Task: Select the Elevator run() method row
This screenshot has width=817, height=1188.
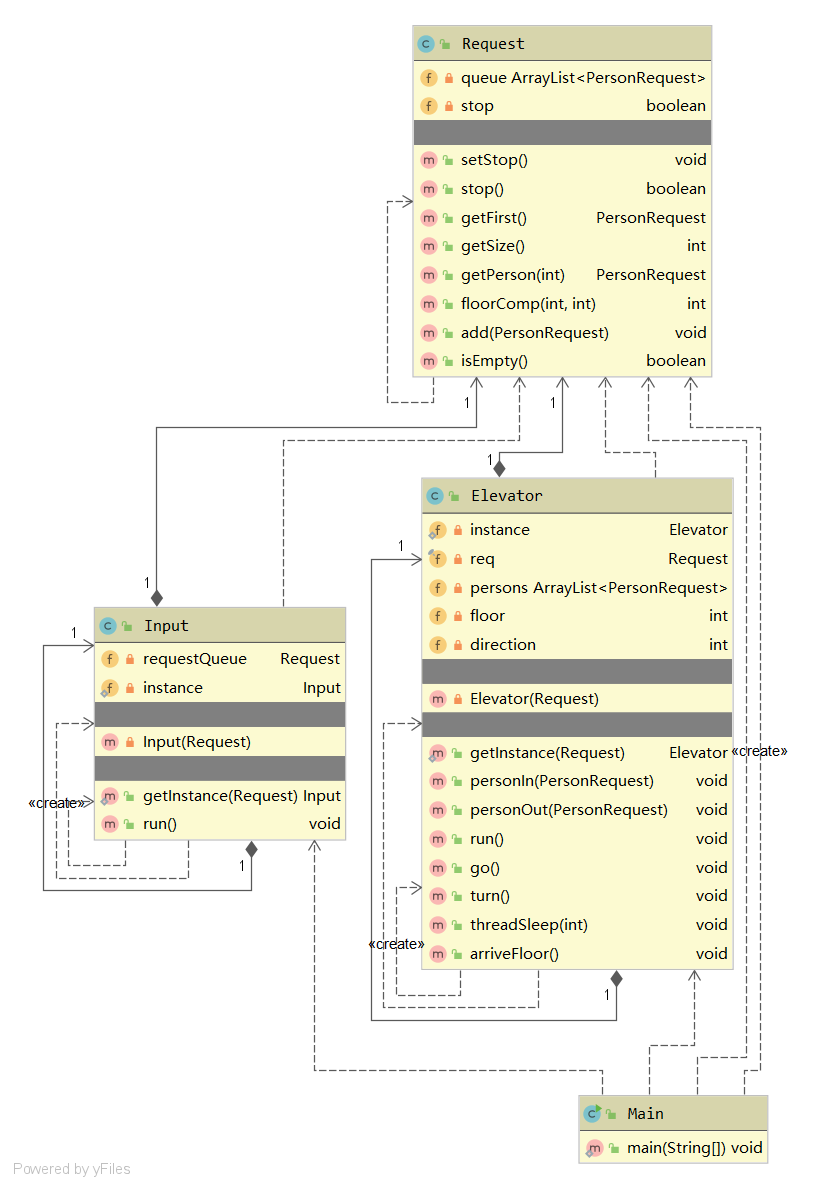Action: (x=577, y=839)
